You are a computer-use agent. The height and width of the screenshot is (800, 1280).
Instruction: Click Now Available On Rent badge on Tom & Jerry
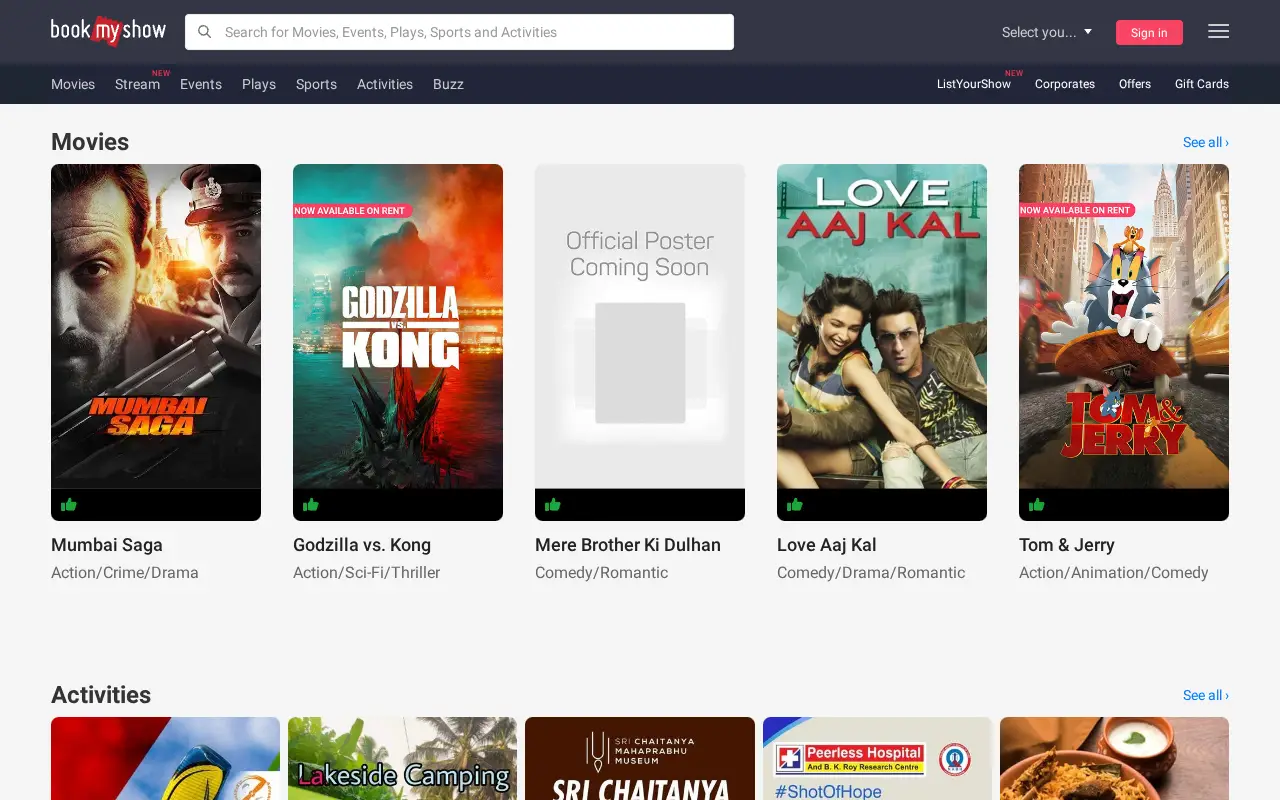(x=1077, y=211)
